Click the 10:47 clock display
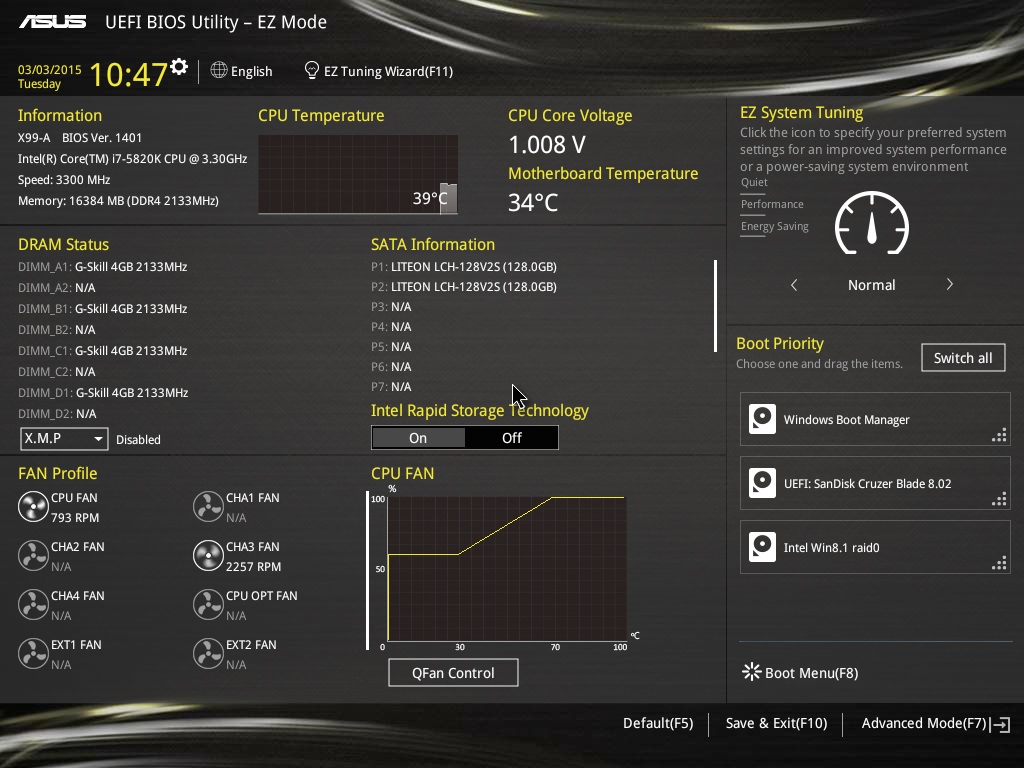 (x=129, y=74)
